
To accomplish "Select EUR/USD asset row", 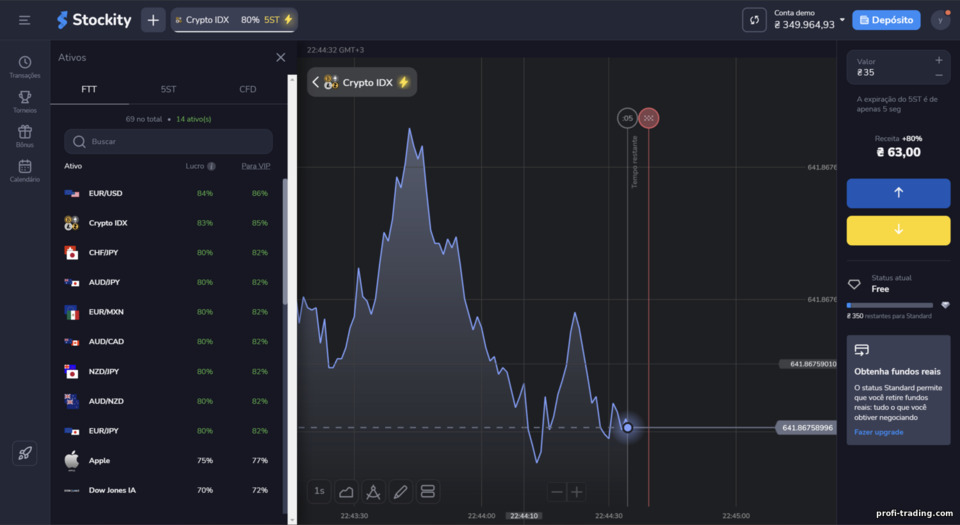I will click(x=167, y=193).
